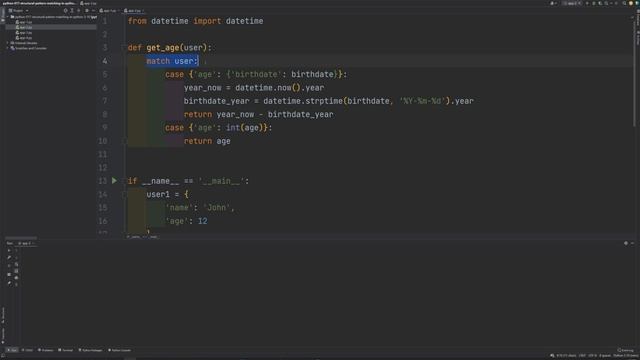Run the script from the line 13 gutter arrow
Viewport: 640px width, 360px height.
(x=114, y=181)
